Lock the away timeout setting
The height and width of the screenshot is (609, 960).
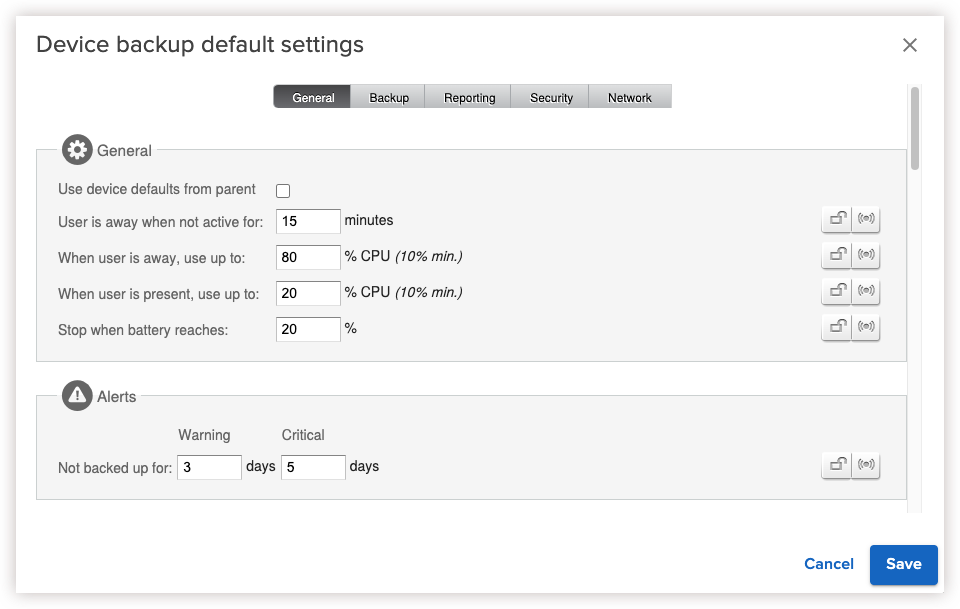[x=836, y=219]
